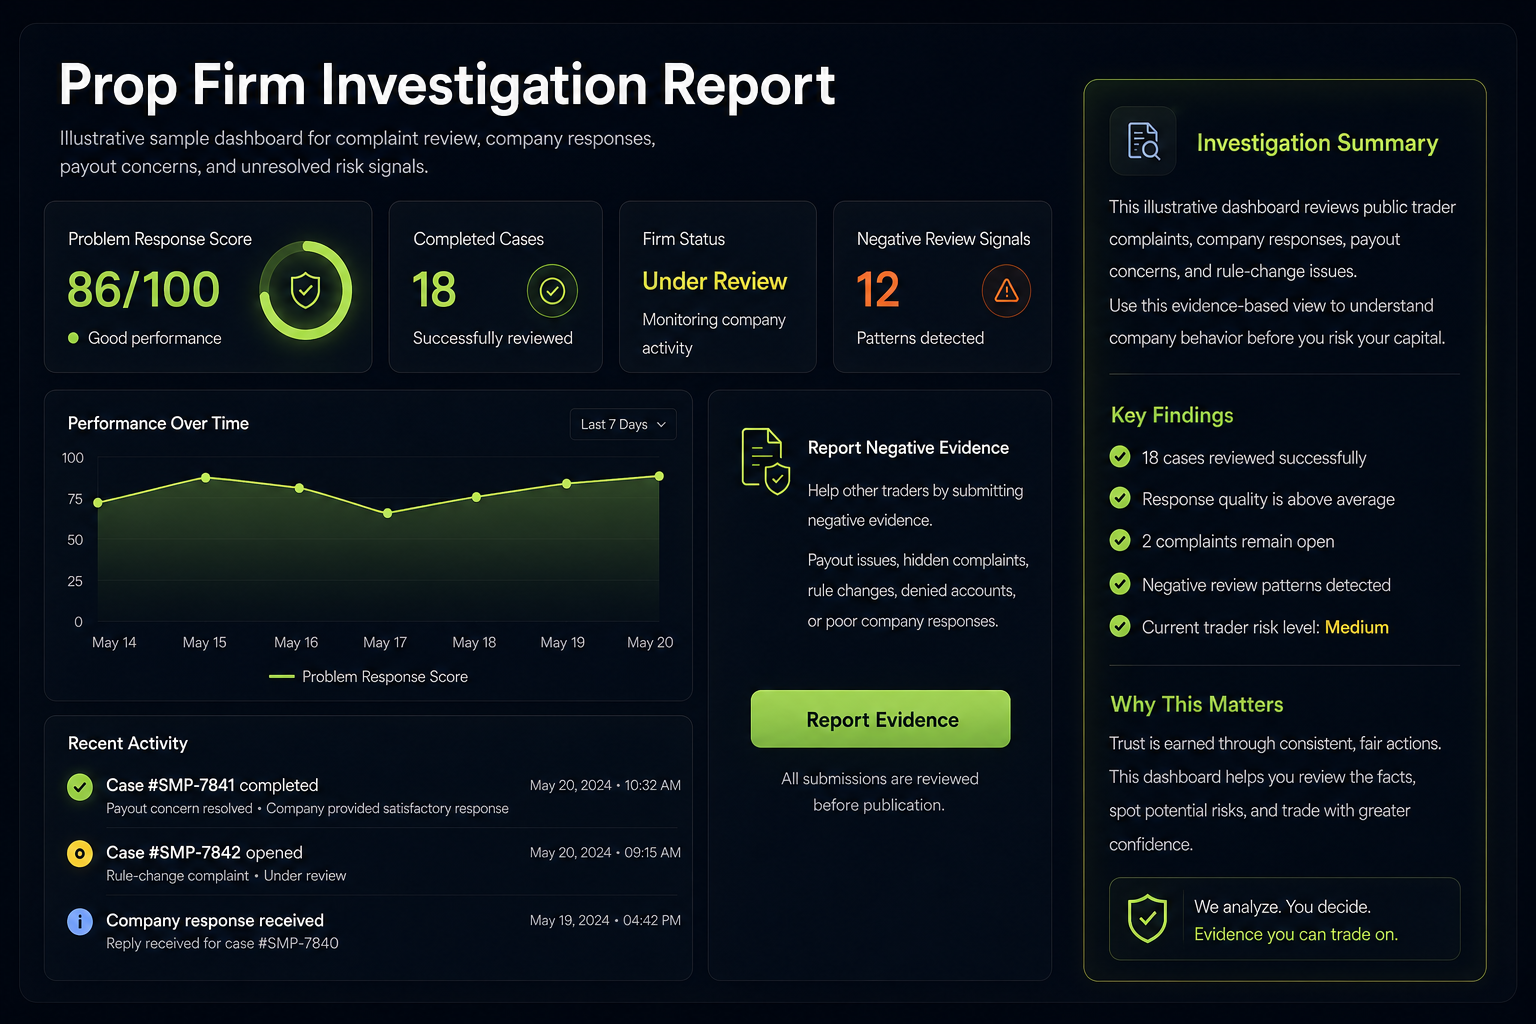Click green check icon for Case #SMP-7841
Image resolution: width=1536 pixels, height=1024 pixels.
(x=80, y=787)
